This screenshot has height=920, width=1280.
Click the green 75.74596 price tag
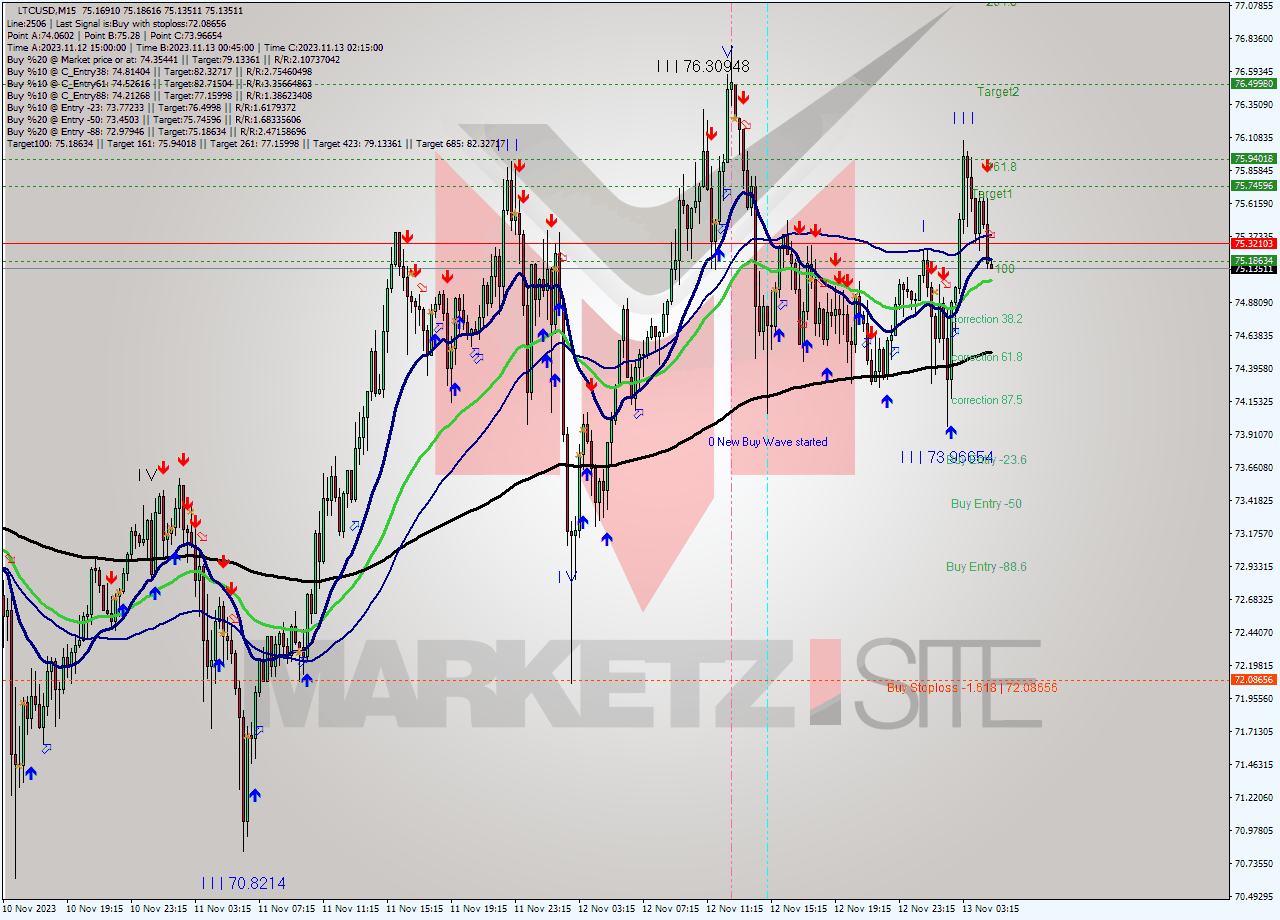click(x=1254, y=185)
